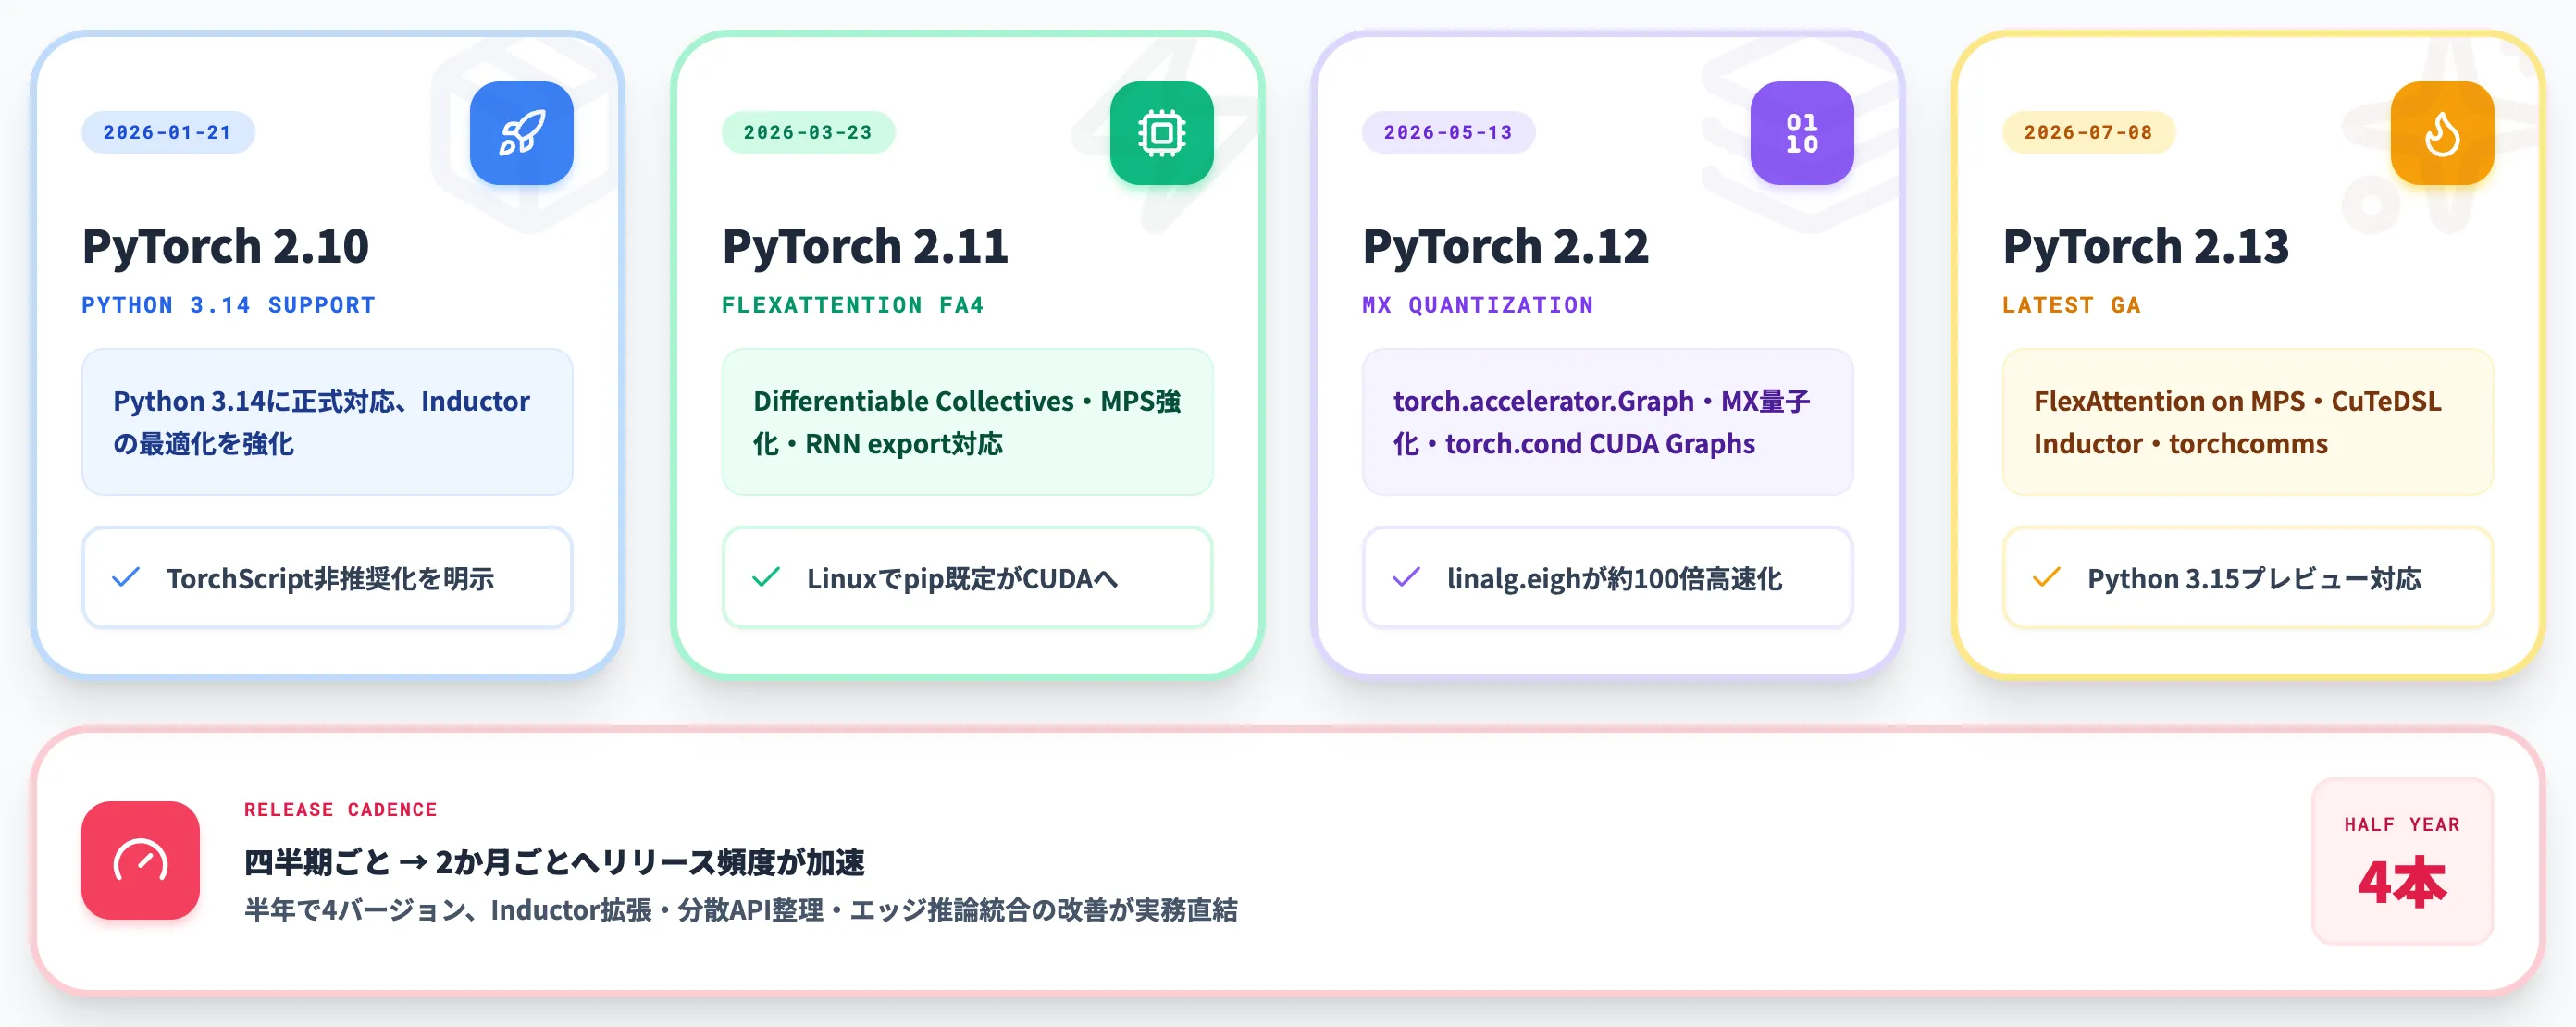Click the yellow checkmark beside Python 3.15プレビュー対応
This screenshot has height=1027, width=2576.
coord(2046,578)
